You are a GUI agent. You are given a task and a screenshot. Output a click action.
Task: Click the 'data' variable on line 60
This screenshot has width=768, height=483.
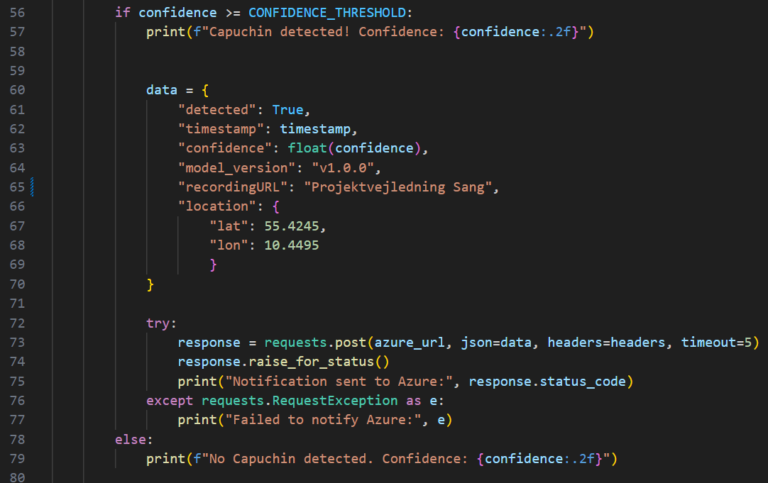(162, 90)
